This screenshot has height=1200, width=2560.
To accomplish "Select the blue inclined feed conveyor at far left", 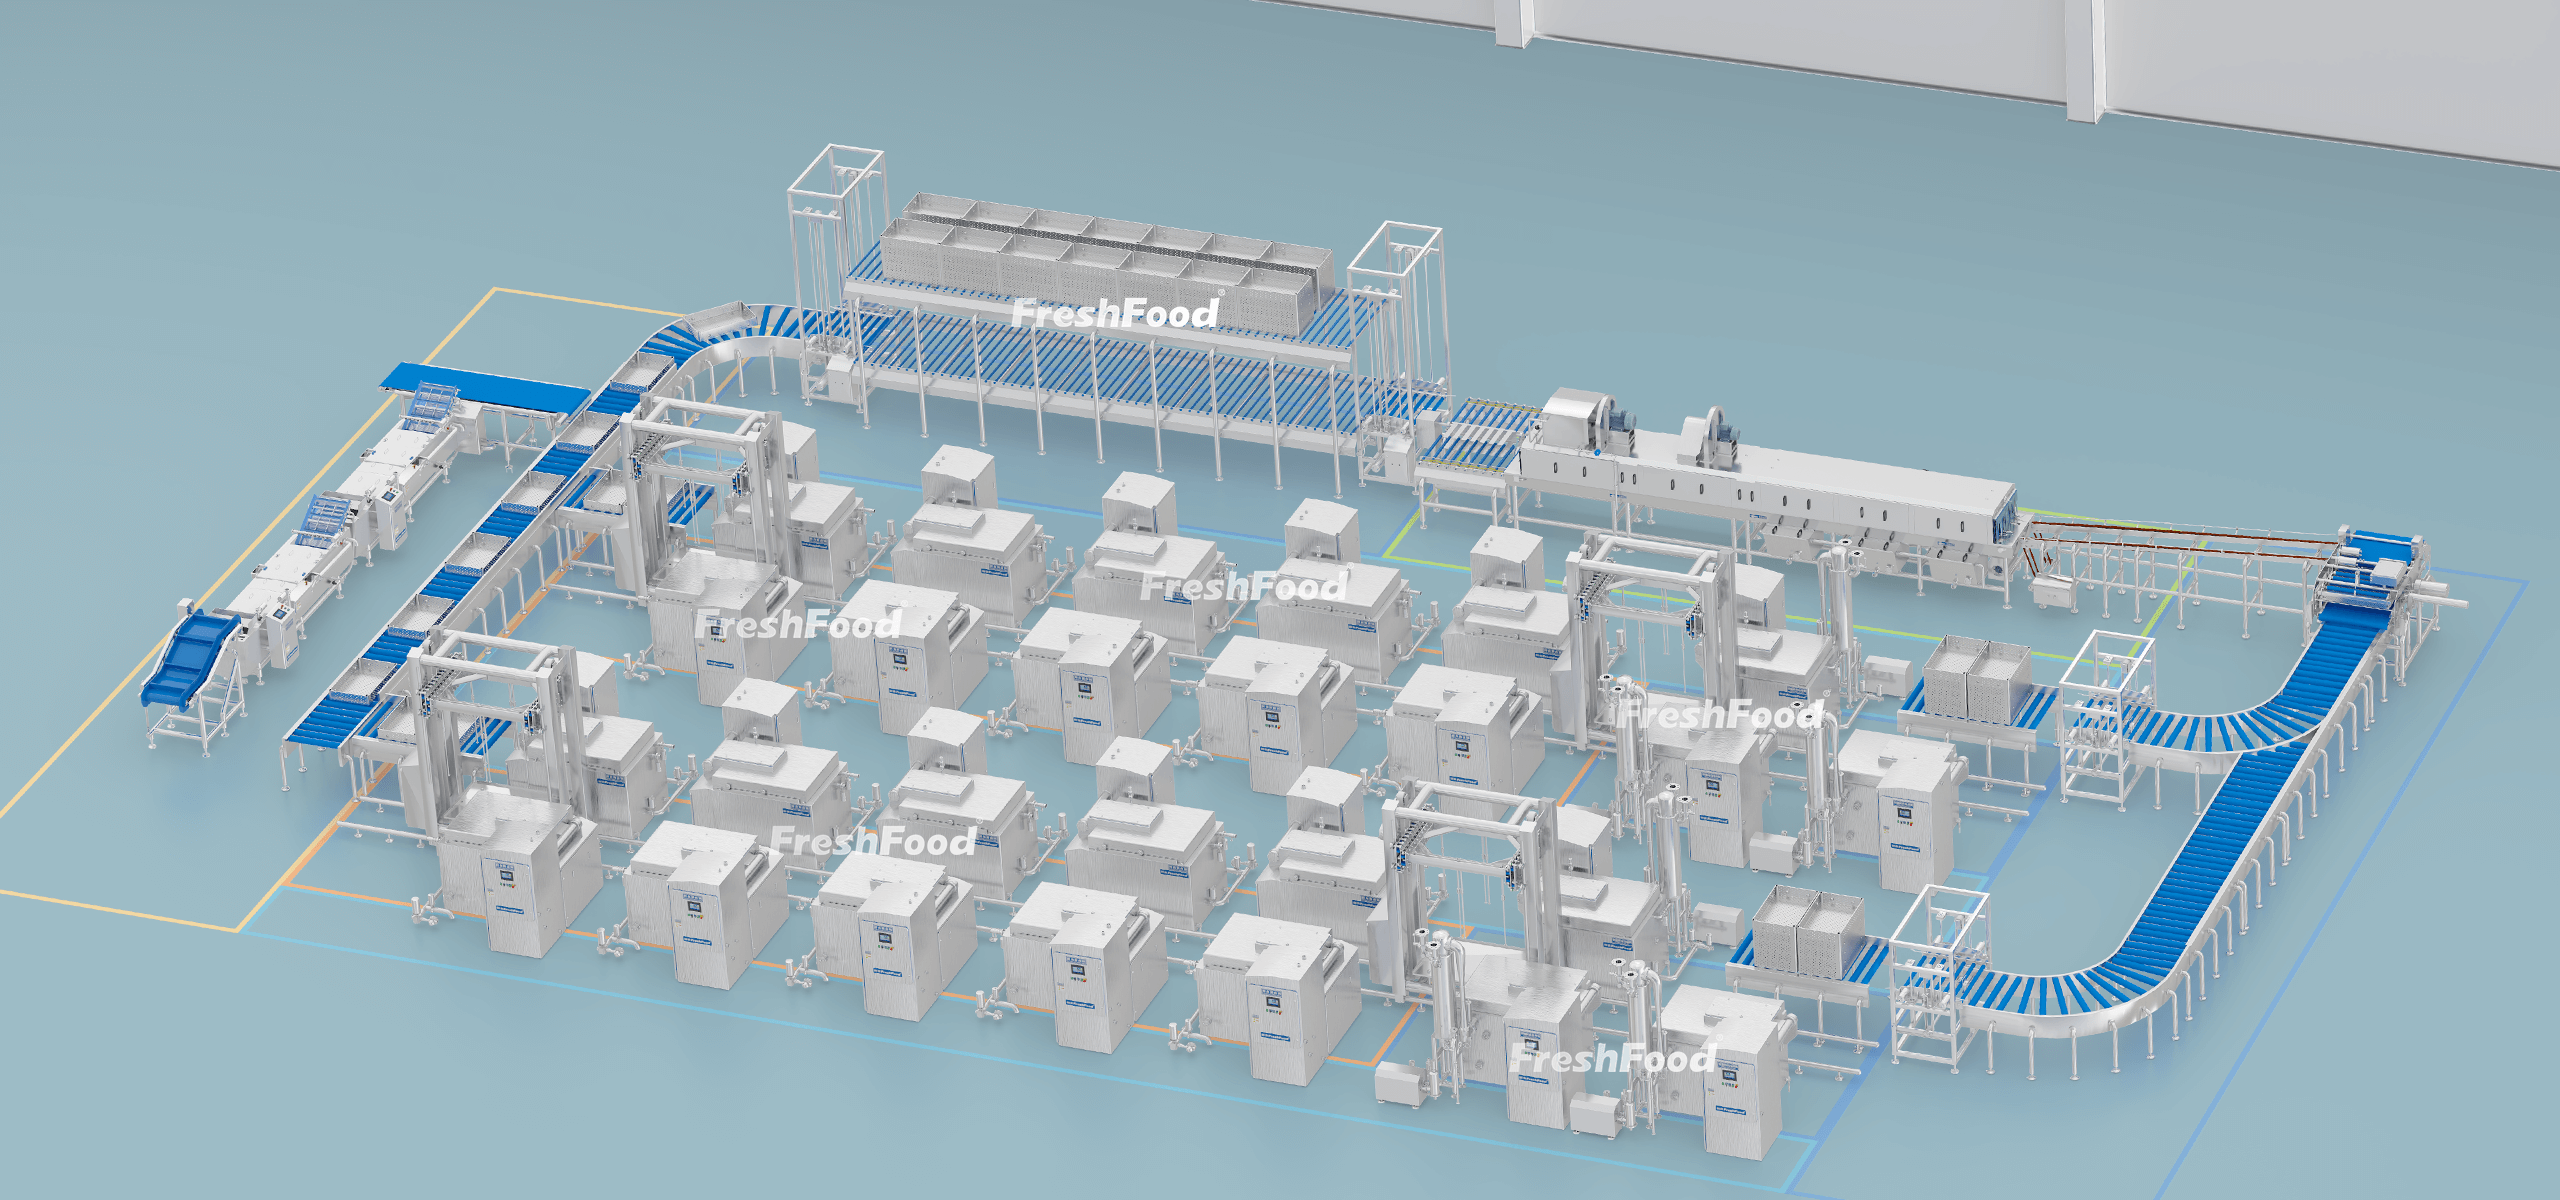I will tap(193, 662).
